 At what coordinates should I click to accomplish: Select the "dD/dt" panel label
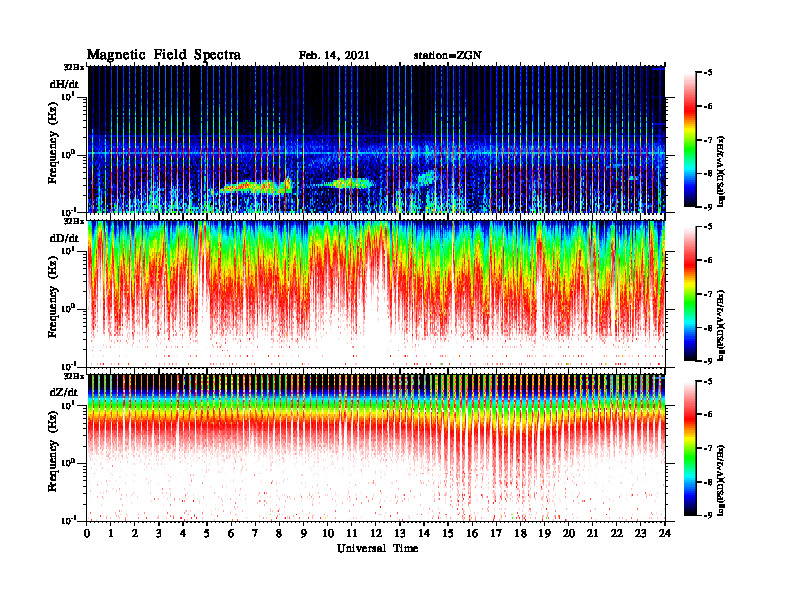(x=64, y=238)
